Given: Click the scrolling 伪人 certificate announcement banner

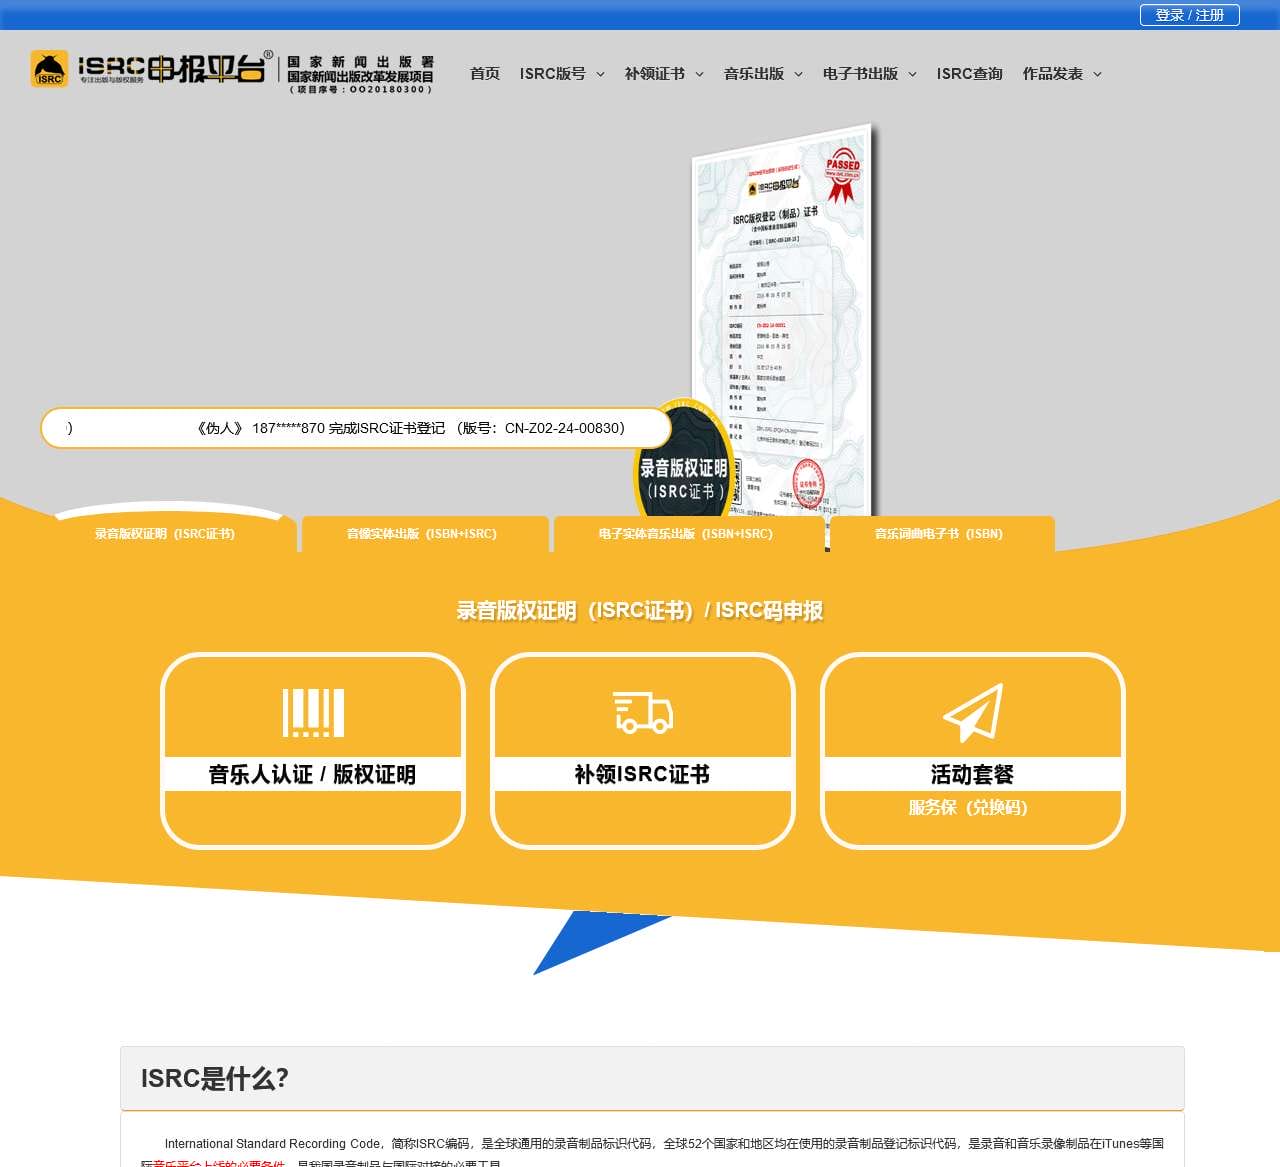Looking at the screenshot, I should click(356, 427).
